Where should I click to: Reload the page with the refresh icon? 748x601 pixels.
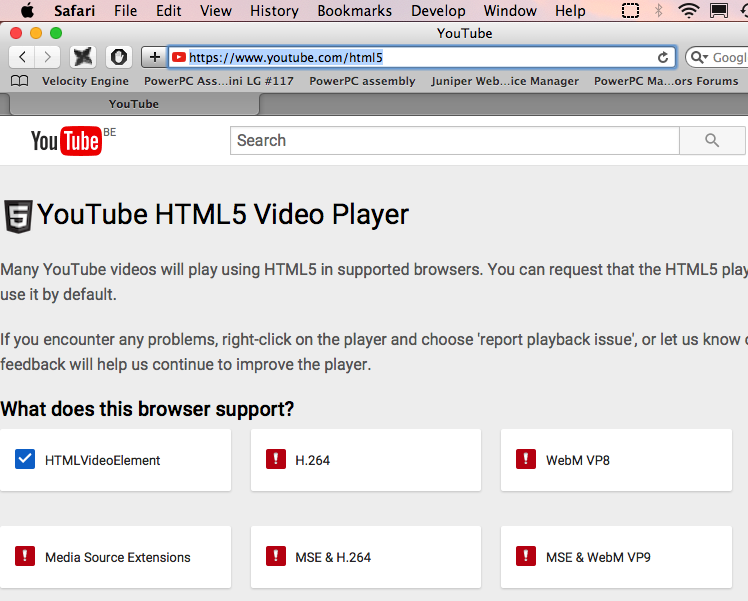tap(663, 57)
